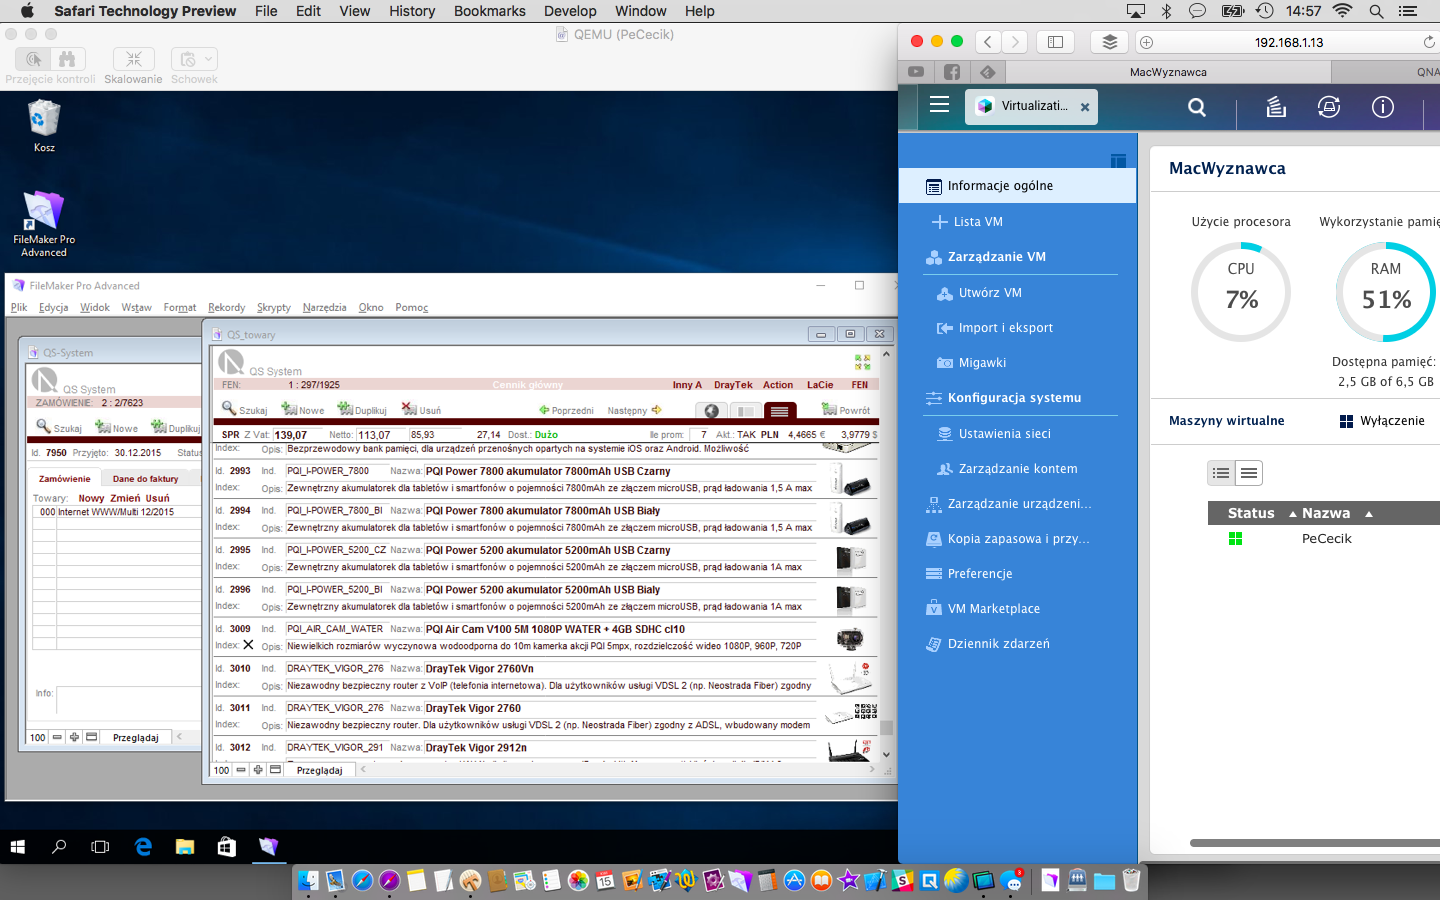Screen dimensions: 1440x900
Task: Open the FileMaker Pro Advanced desktop shortcut
Action: pyautogui.click(x=44, y=224)
